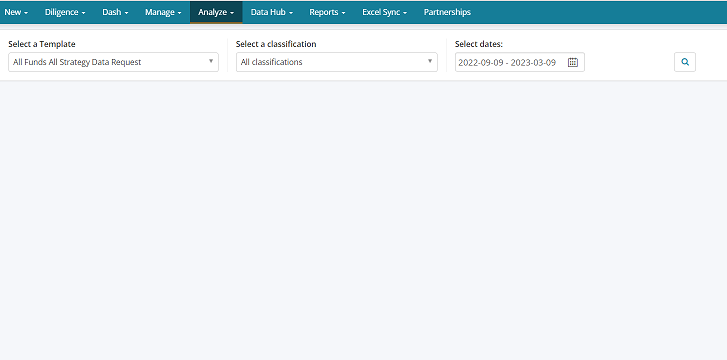Open the Diligence menu
This screenshot has width=727, height=360.
click(65, 13)
